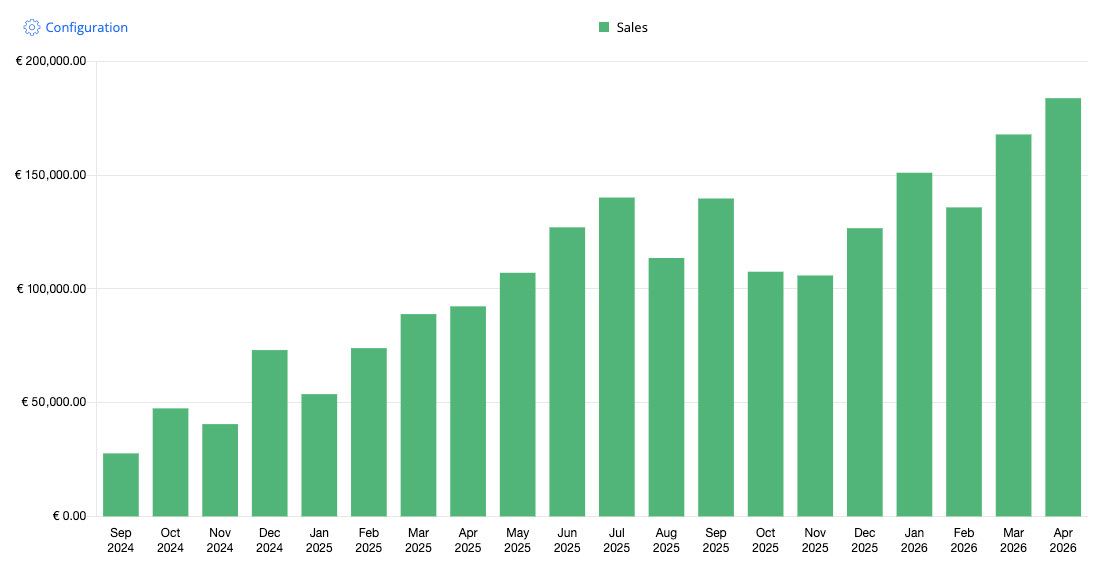Viewport: 1104px width, 569px height.
Task: Select the Mar 2025 sales bar
Action: [418, 415]
